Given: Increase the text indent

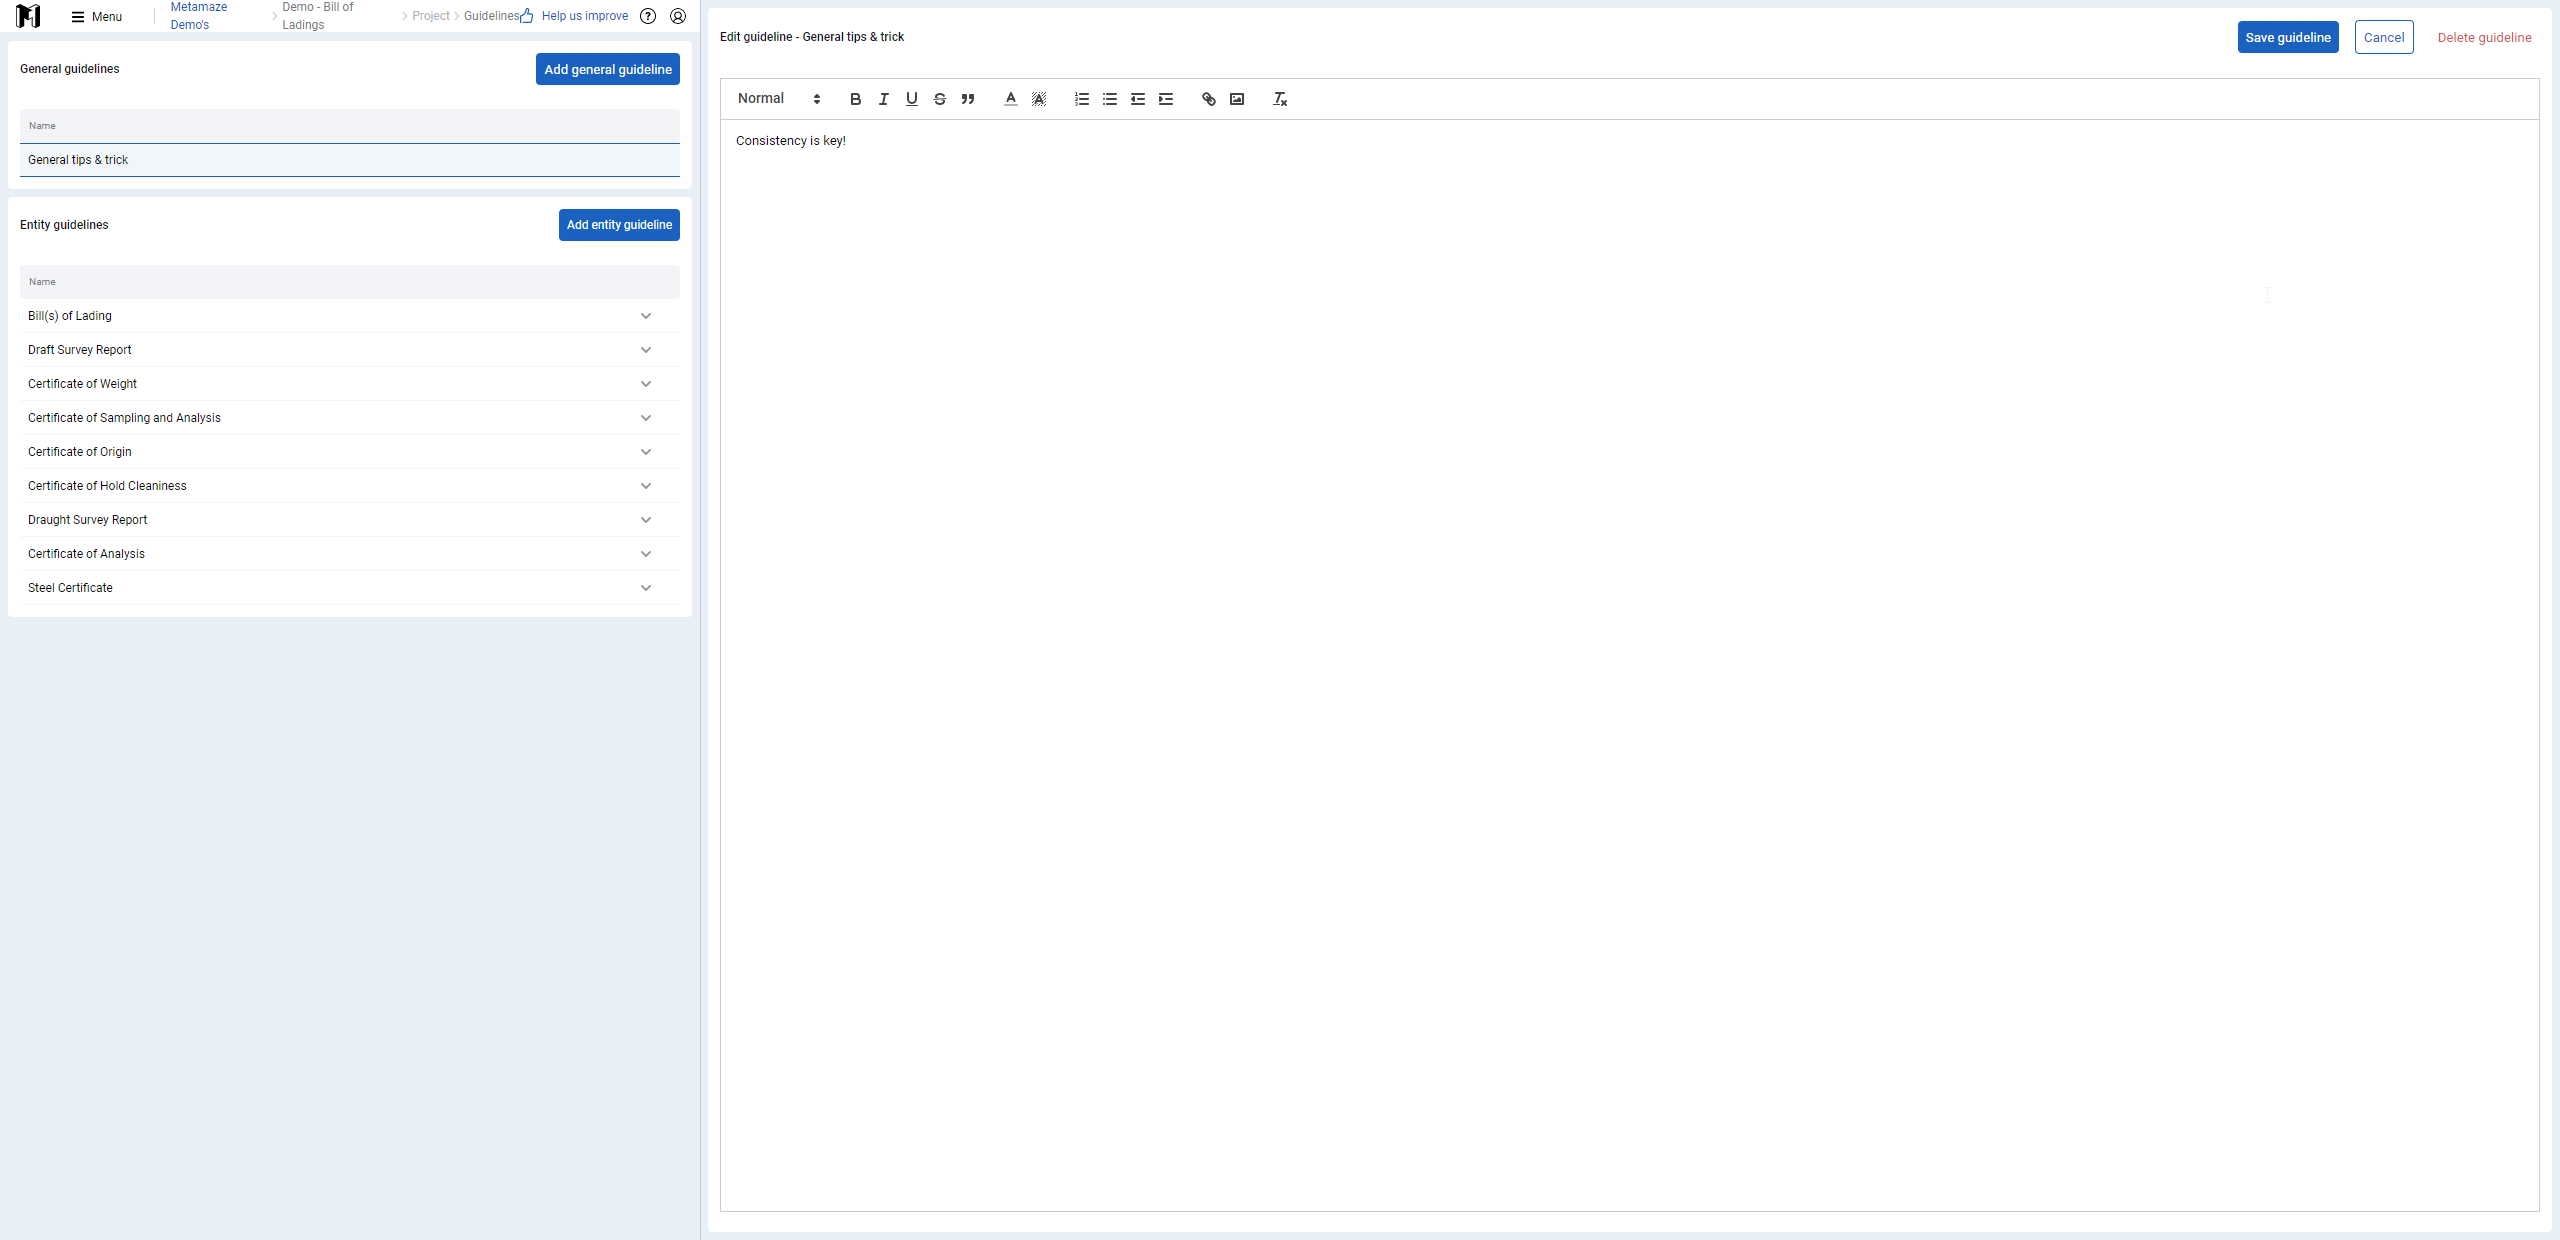Looking at the screenshot, I should pyautogui.click(x=1165, y=99).
